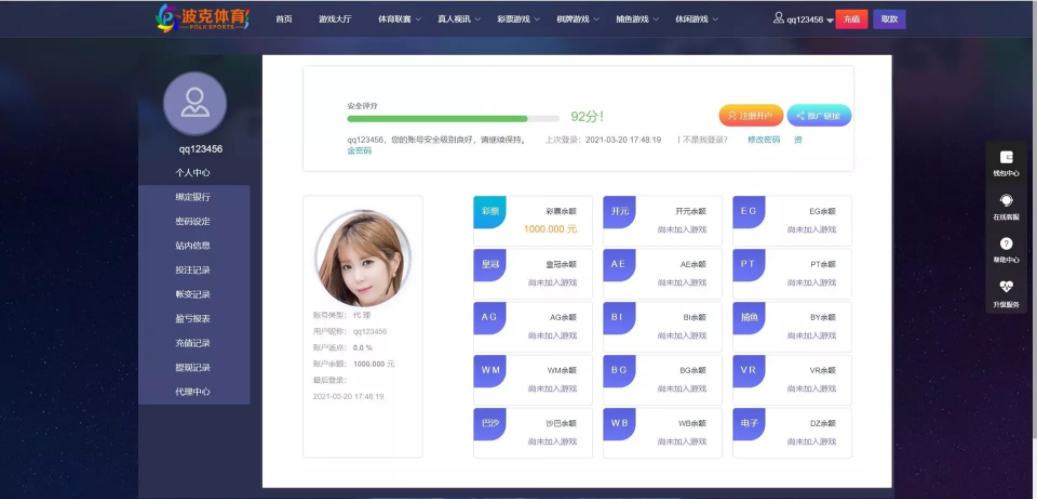
Task: Click the 皇冠 platform badge
Action: pos(490,264)
